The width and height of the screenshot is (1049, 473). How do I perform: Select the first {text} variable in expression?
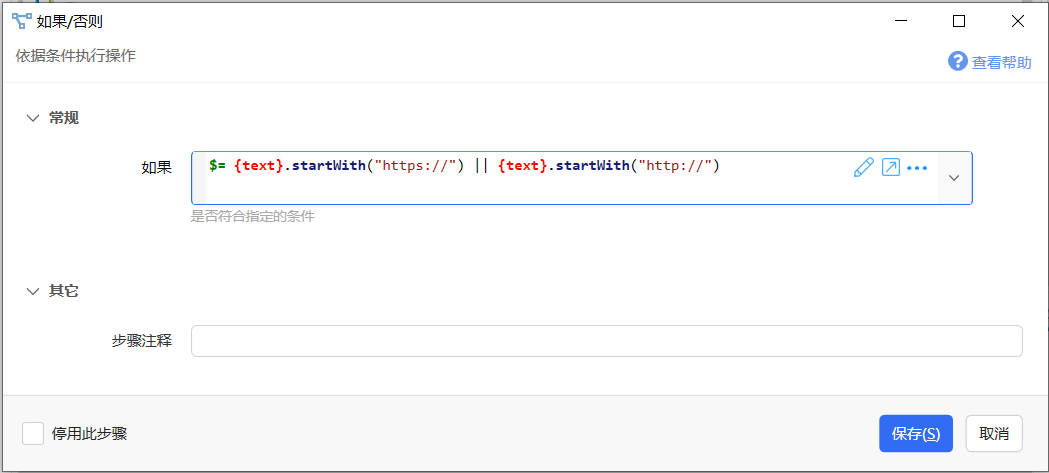click(x=259, y=166)
